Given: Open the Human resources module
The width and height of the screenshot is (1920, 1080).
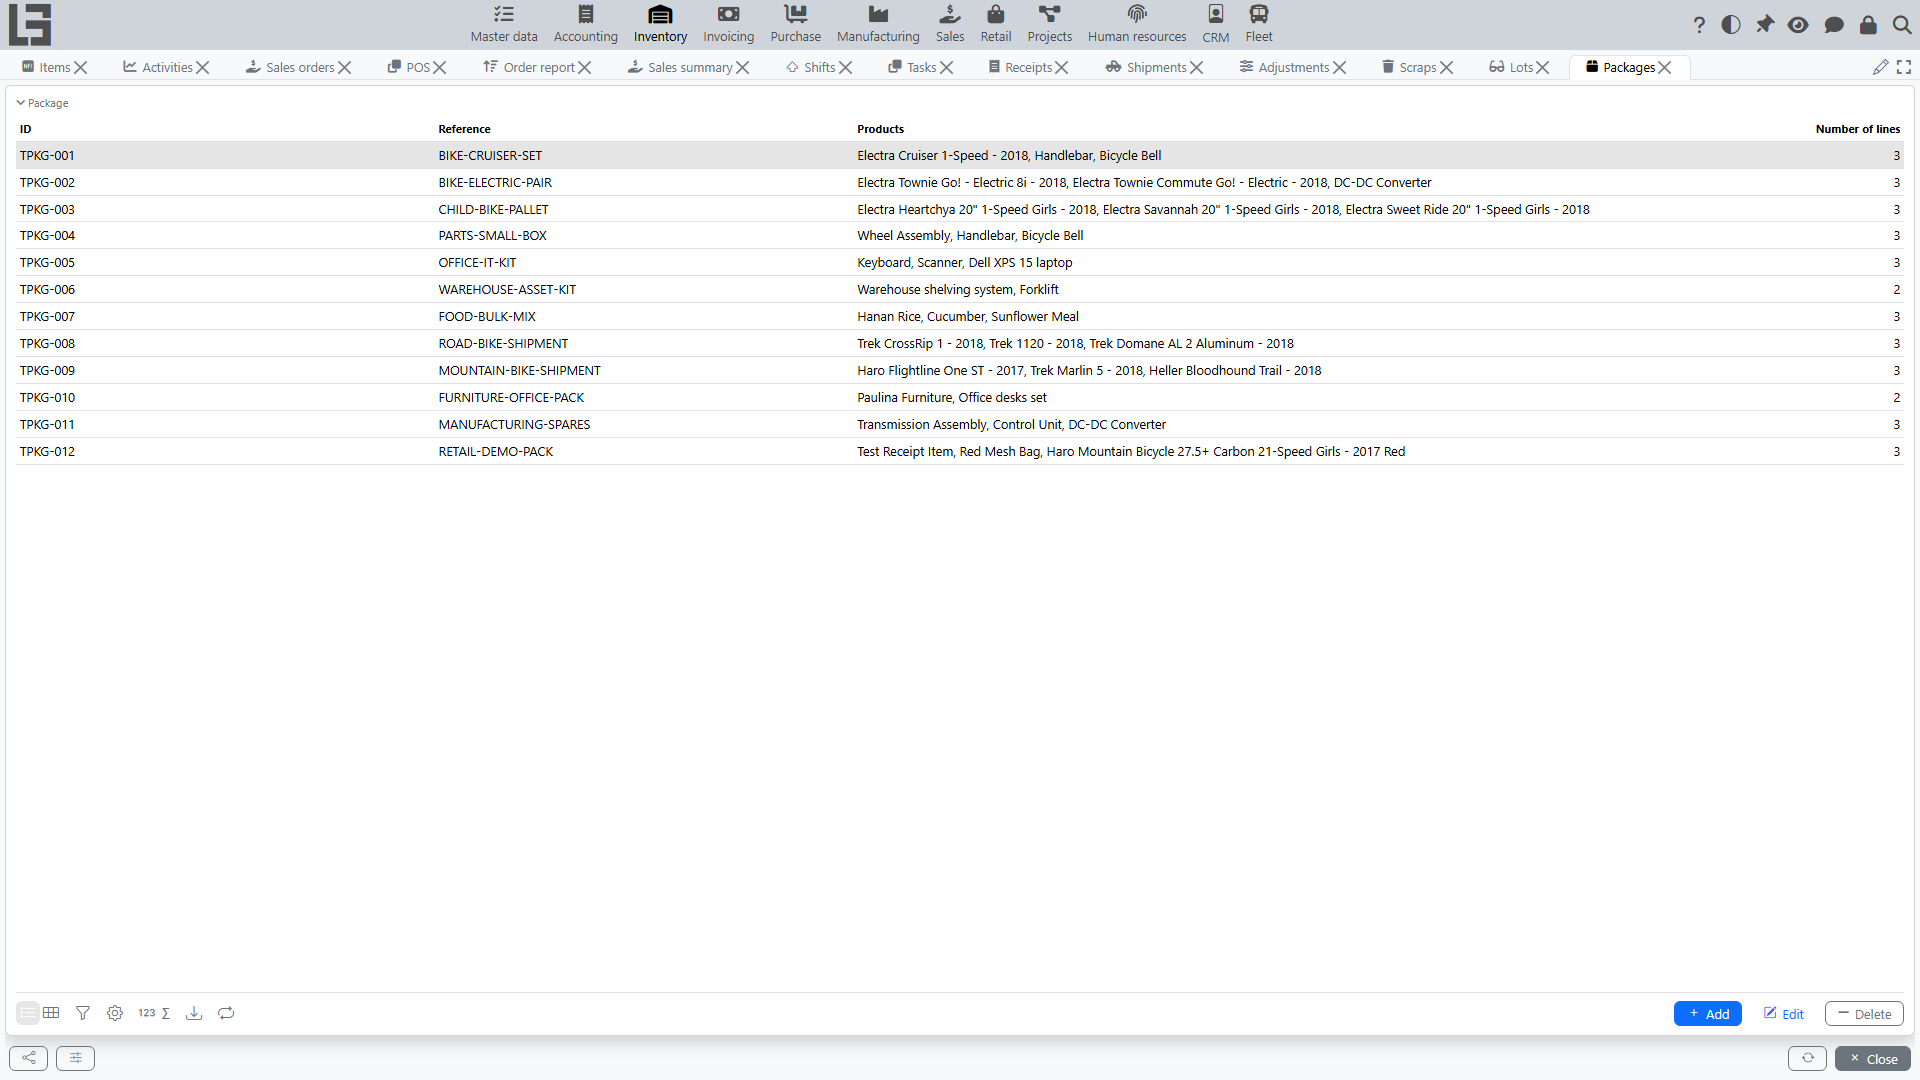Looking at the screenshot, I should 1137,24.
